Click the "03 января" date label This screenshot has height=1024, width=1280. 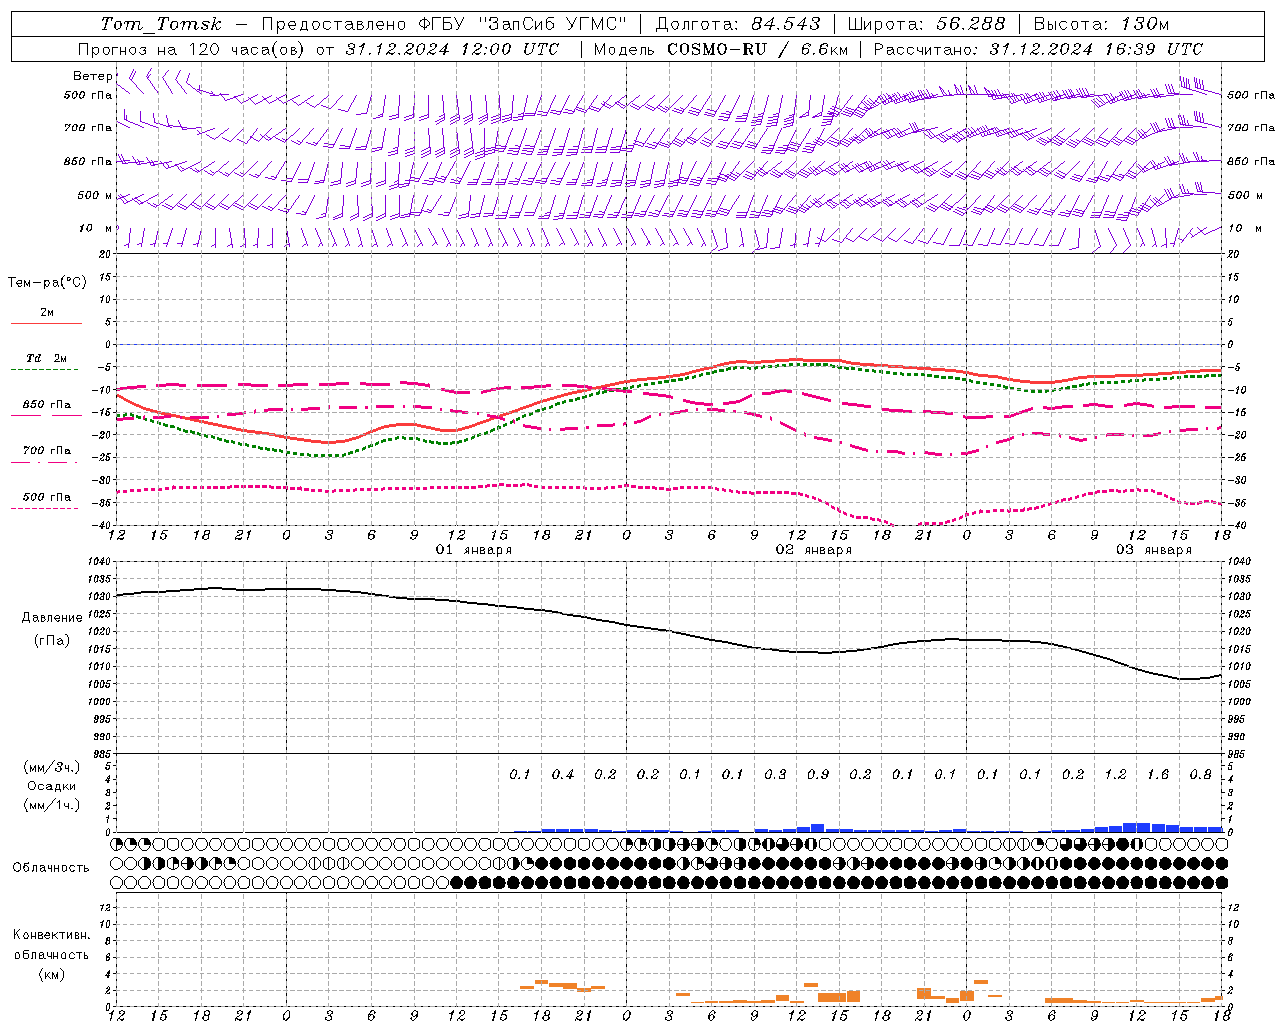(1154, 550)
